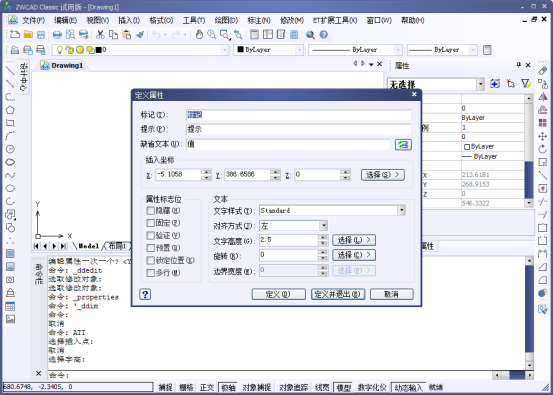553x395 pixels.
Task: Check the 多行 (multiline) option
Action: [151, 273]
